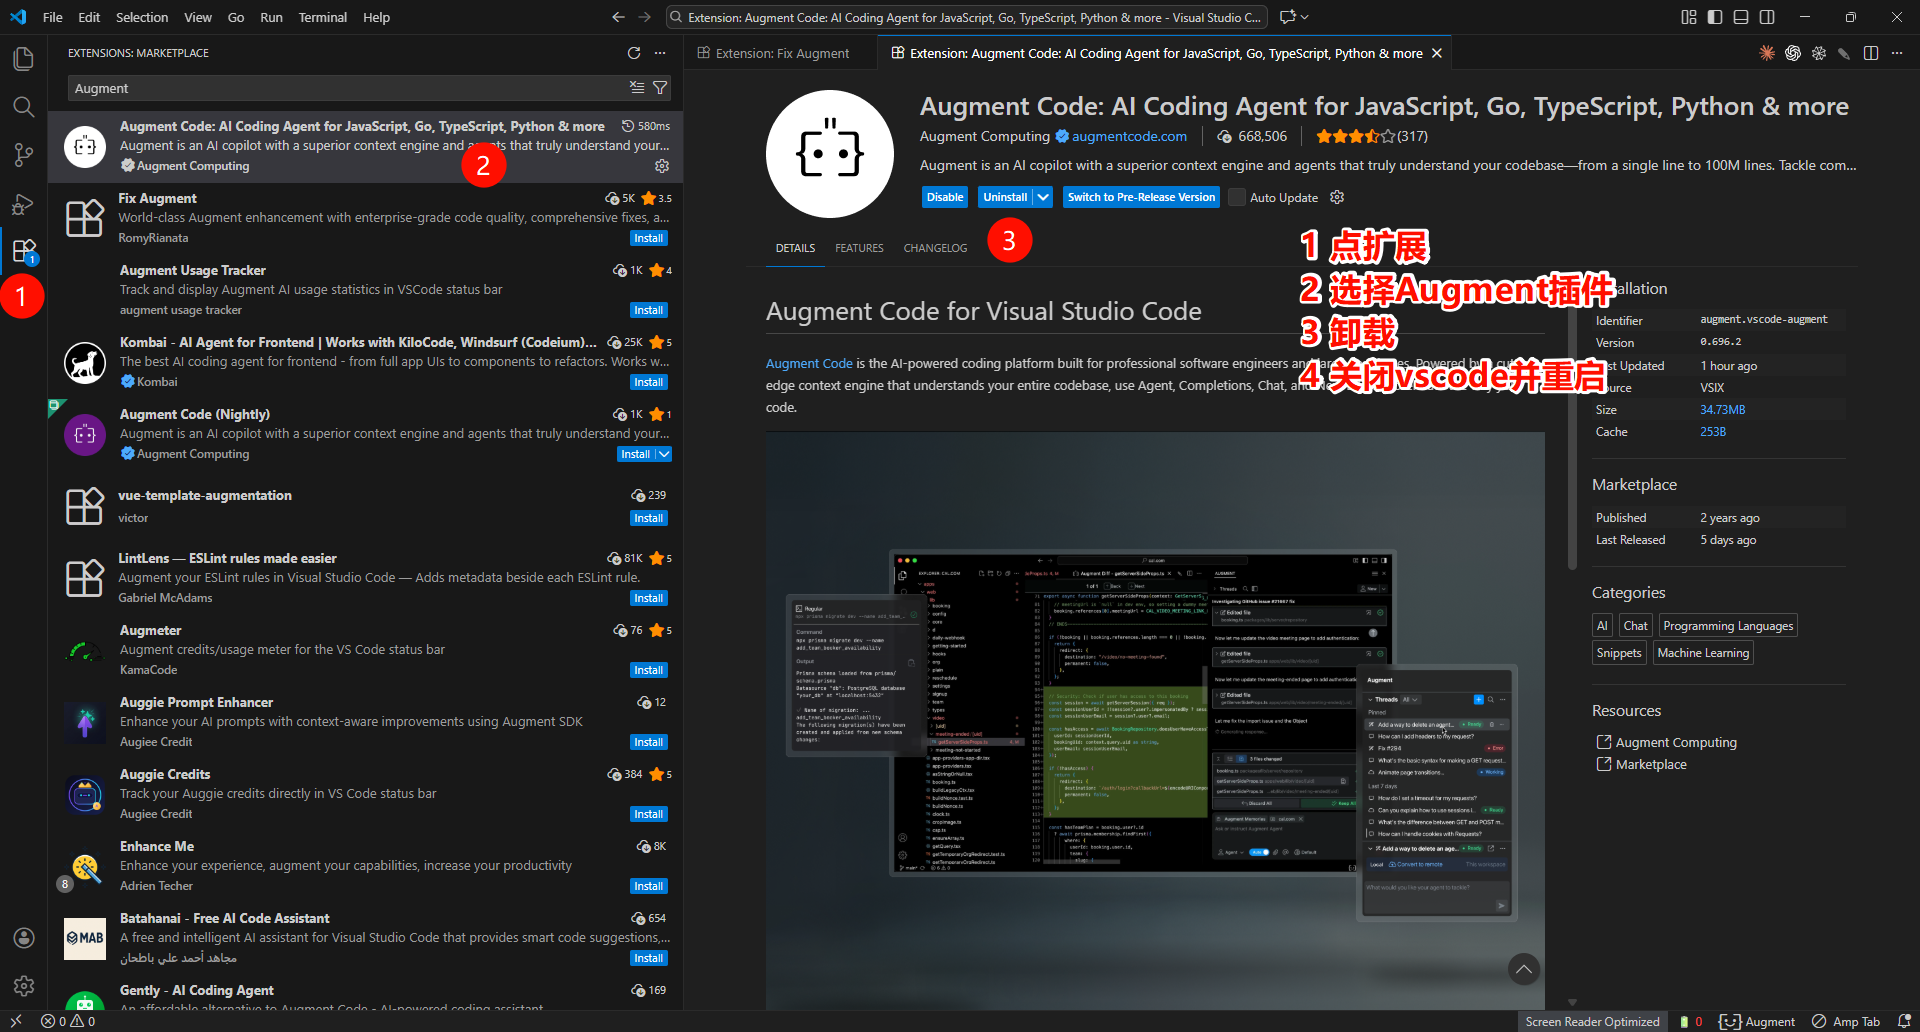The height and width of the screenshot is (1032, 1920).
Task: Select LintLens extension in the list
Action: (x=366, y=578)
